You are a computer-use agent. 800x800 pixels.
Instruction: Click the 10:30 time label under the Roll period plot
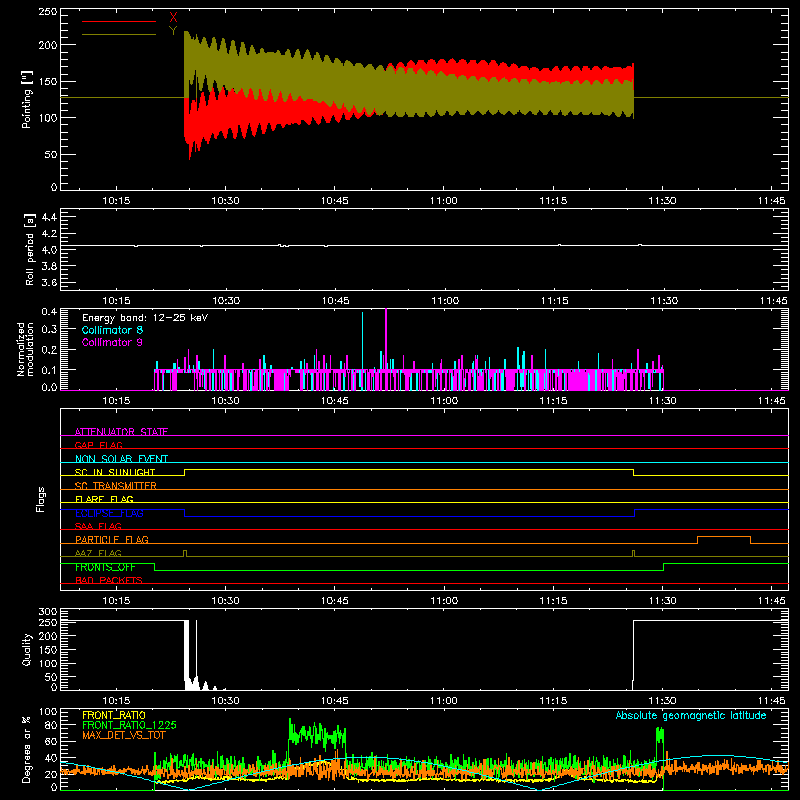226,301
